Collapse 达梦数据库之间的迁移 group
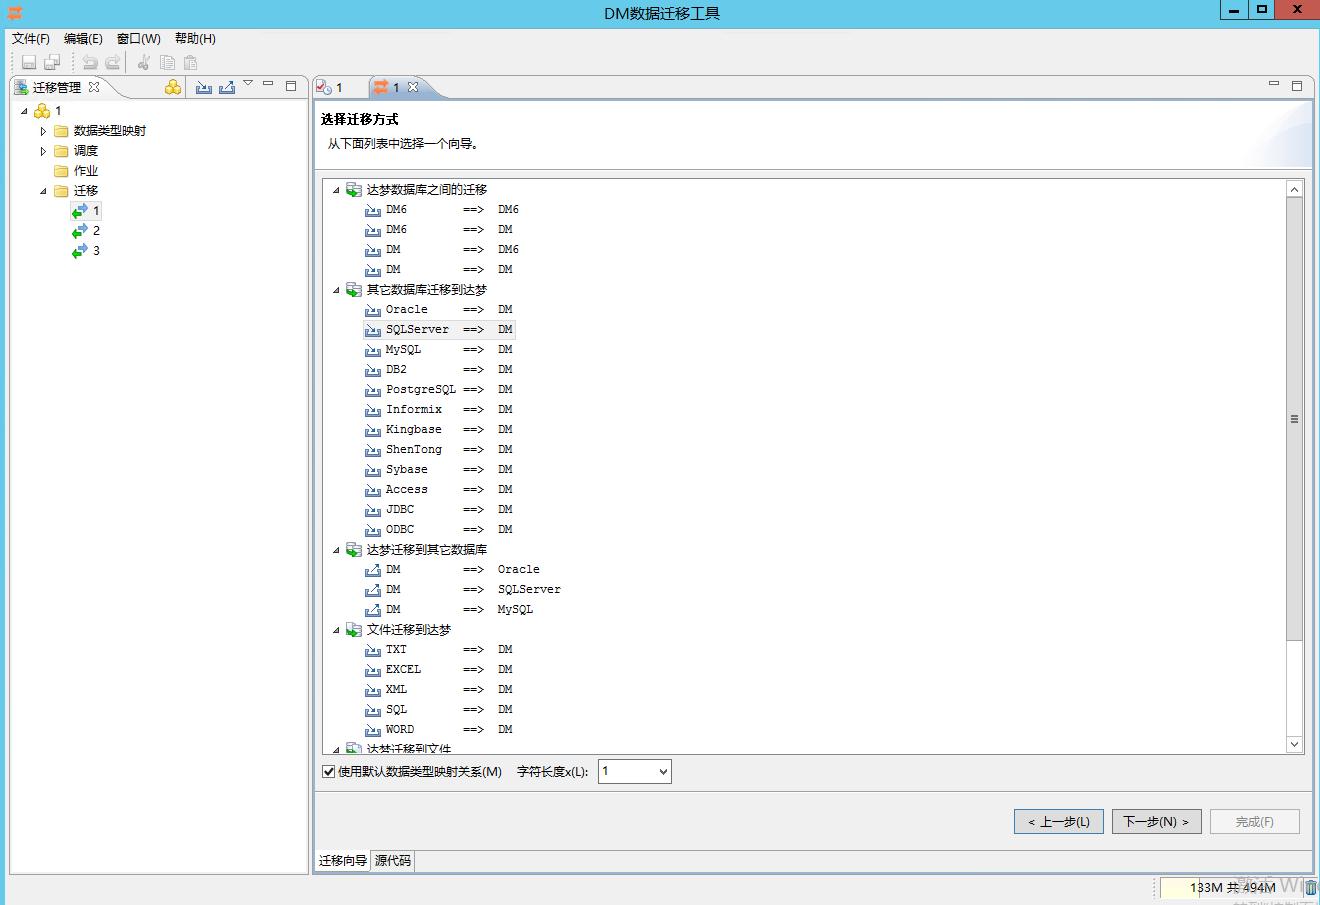Image resolution: width=1320 pixels, height=905 pixels. [x=336, y=190]
